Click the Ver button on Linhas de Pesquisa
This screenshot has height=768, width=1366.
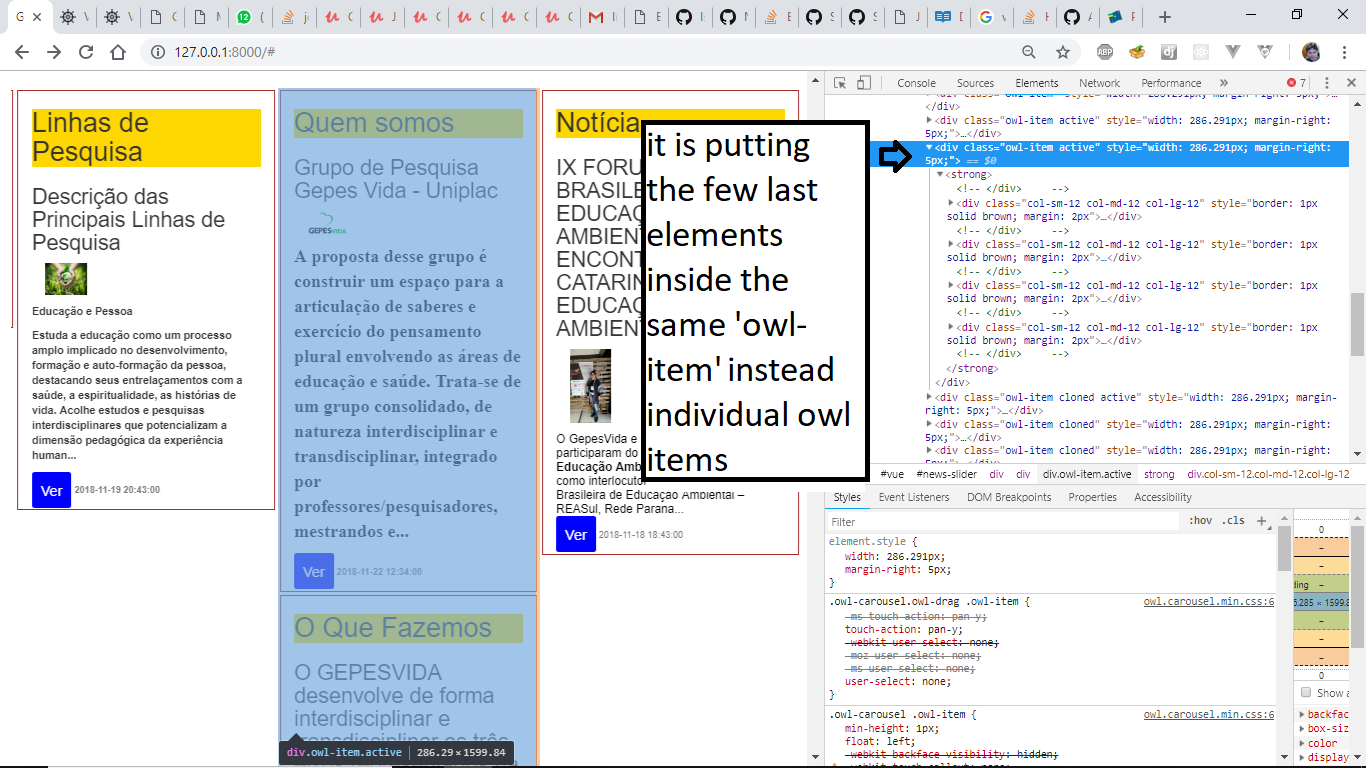[52, 490]
